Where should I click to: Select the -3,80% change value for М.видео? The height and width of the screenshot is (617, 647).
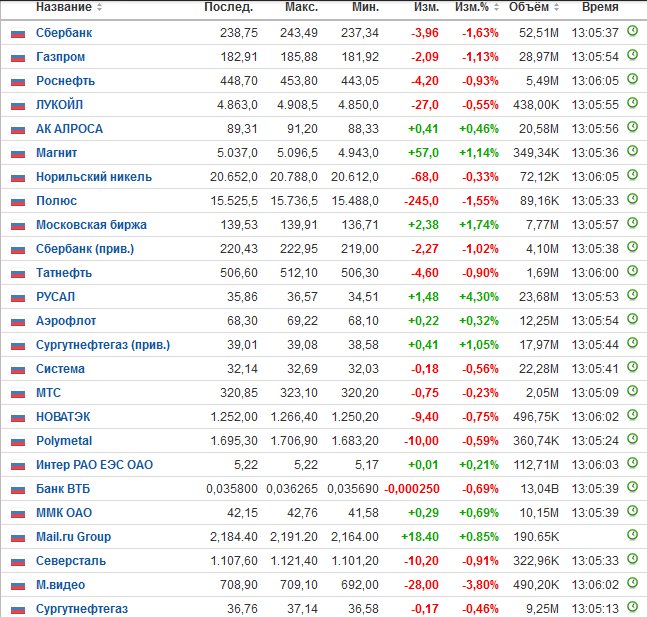480,585
